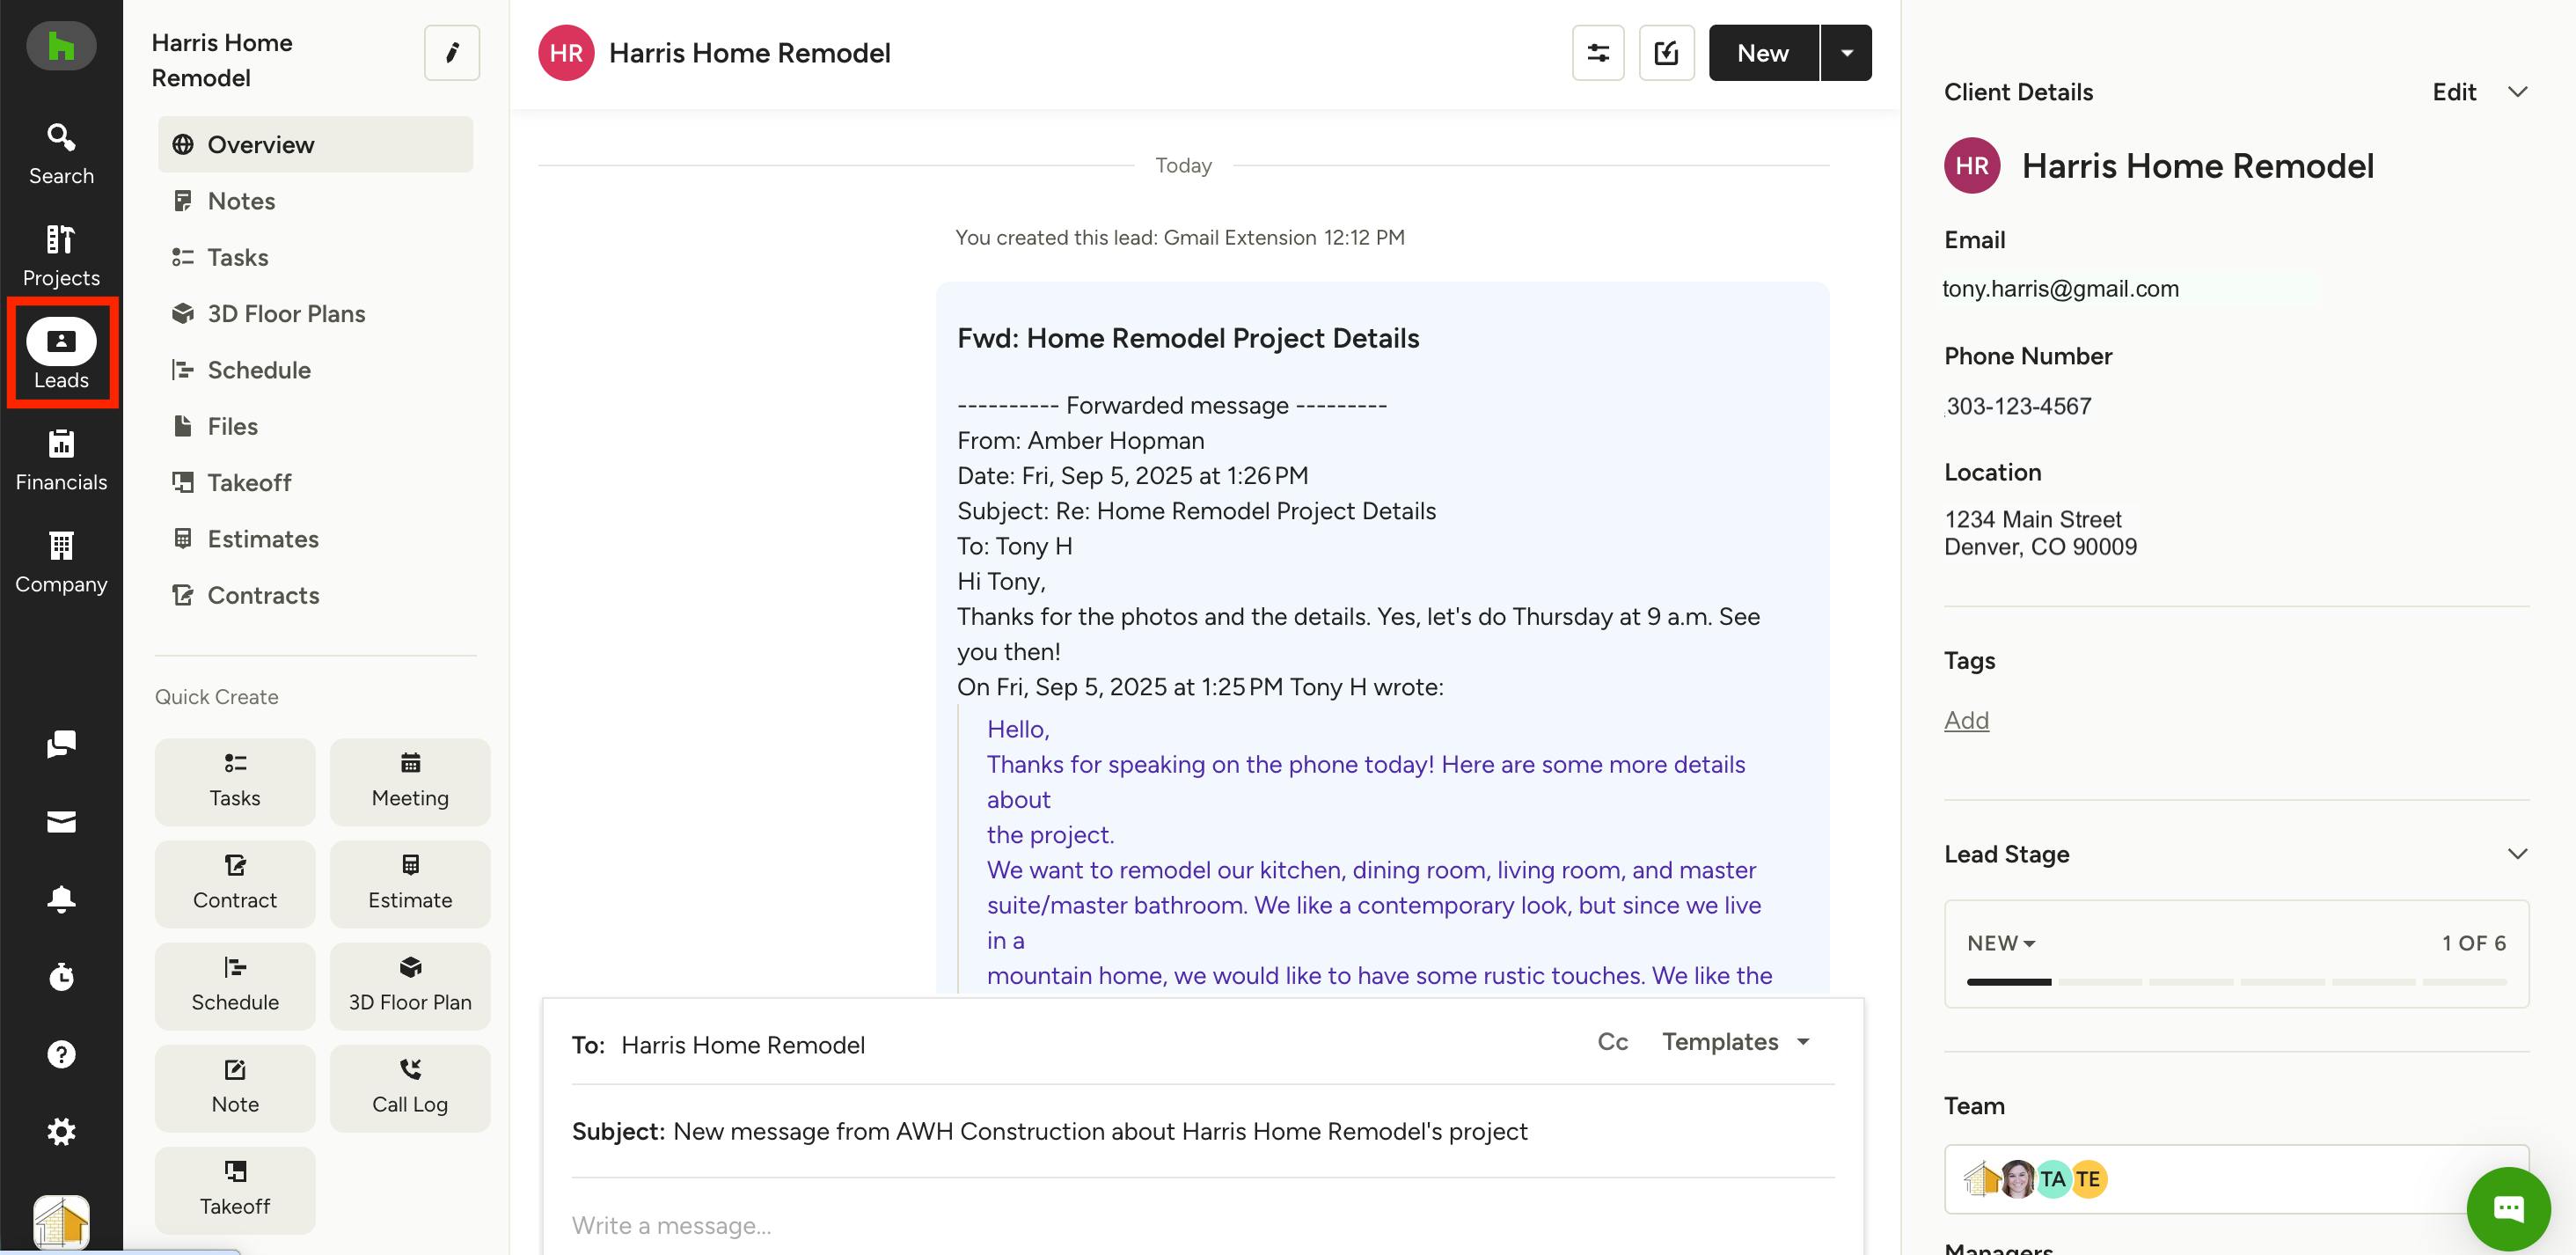The image size is (2576, 1255).
Task: Open the timer stopwatch icon
Action: [x=61, y=977]
